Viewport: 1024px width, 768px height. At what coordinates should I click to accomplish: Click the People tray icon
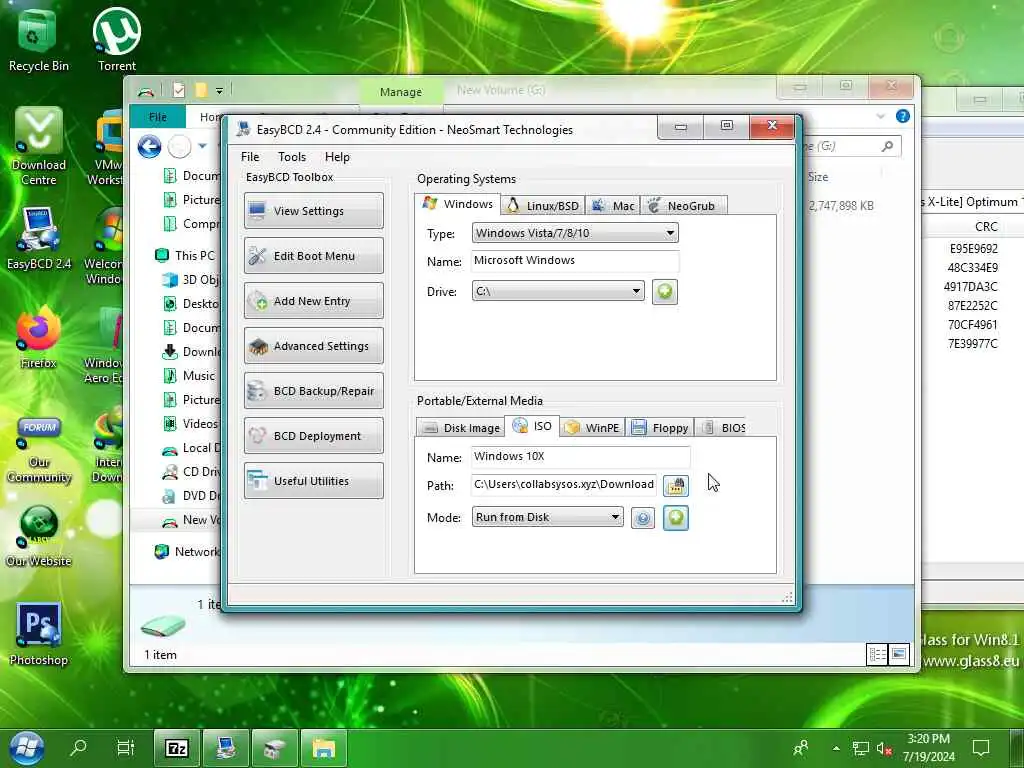pos(800,748)
